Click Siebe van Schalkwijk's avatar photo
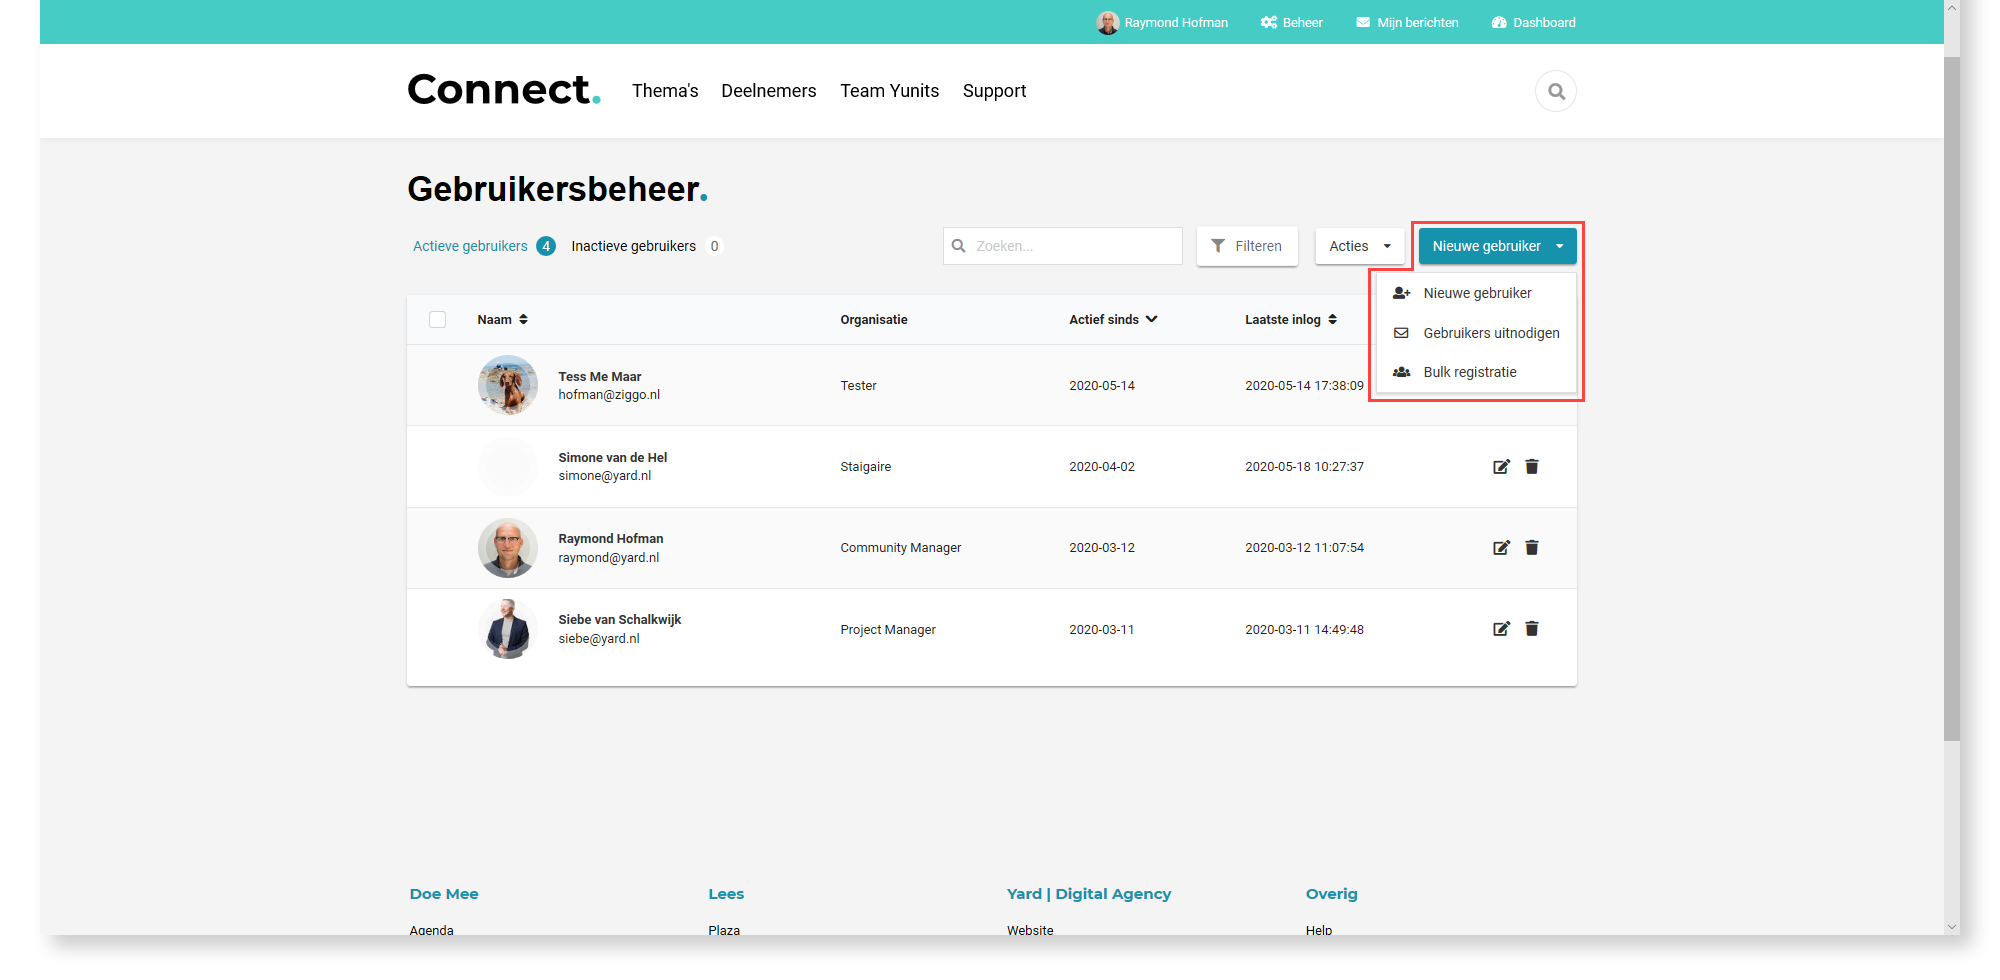 pyautogui.click(x=508, y=629)
